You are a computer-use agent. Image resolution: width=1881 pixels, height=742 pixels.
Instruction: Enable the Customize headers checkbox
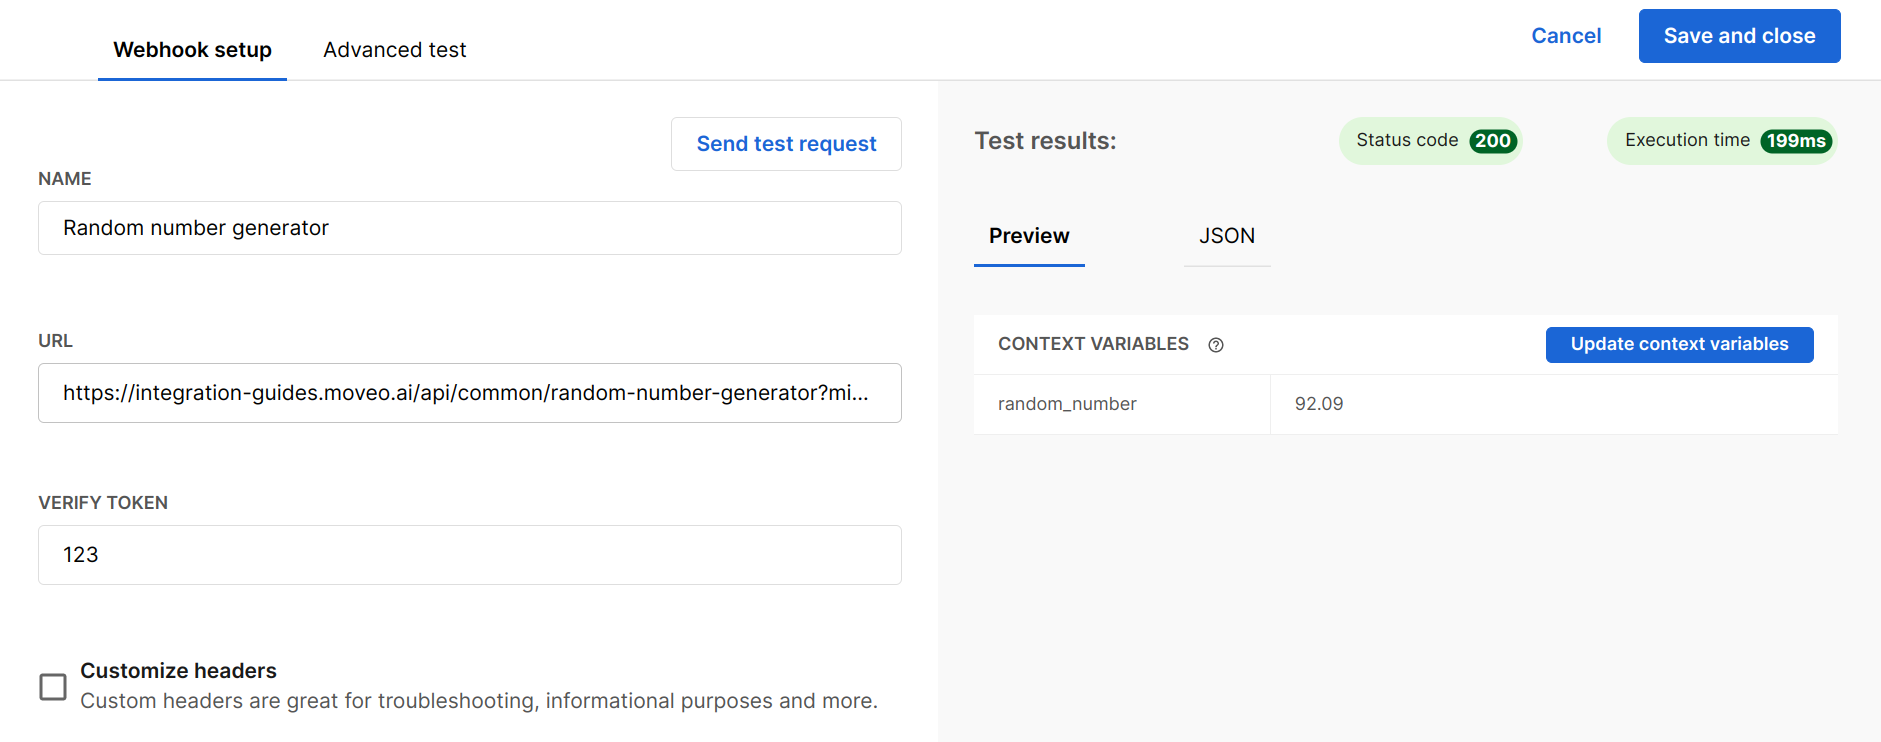(x=53, y=687)
